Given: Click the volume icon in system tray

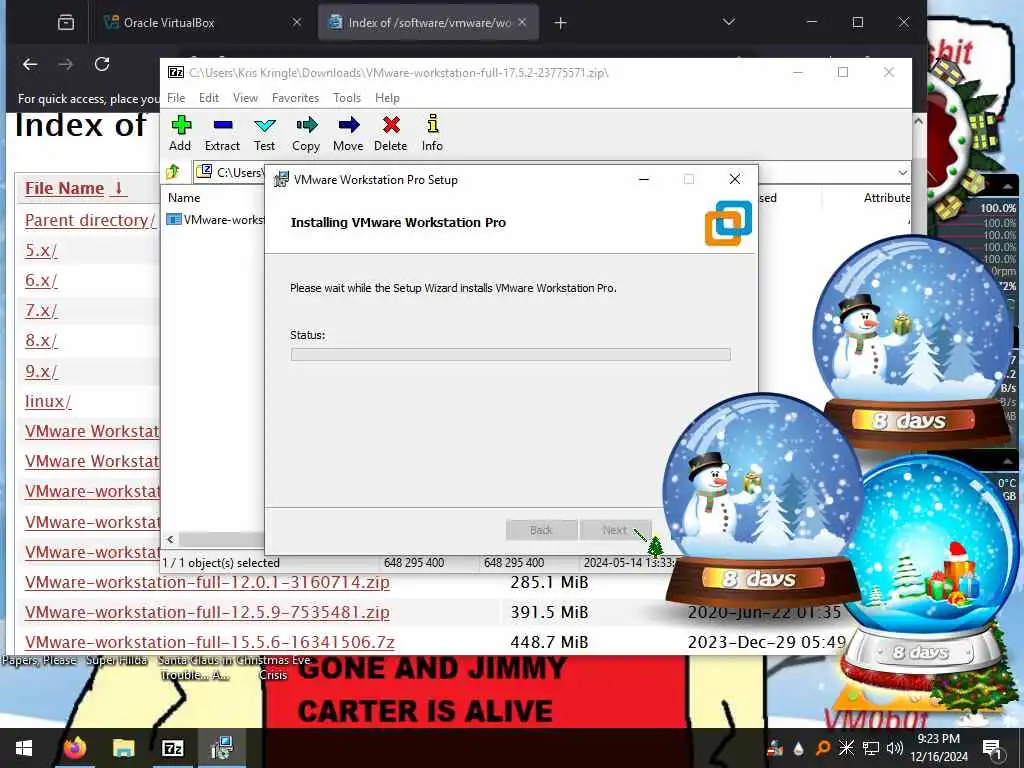Looking at the screenshot, I should [x=895, y=748].
